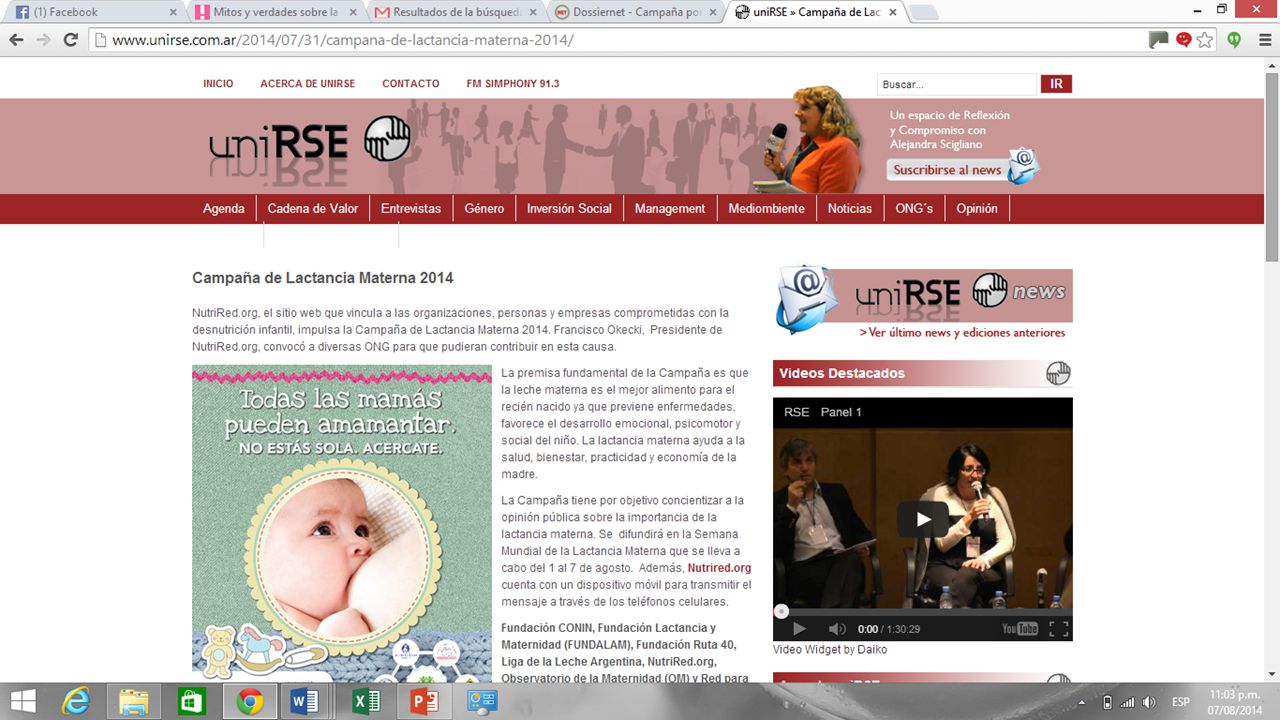Open the Management menu item
The image size is (1280, 720).
(x=670, y=208)
